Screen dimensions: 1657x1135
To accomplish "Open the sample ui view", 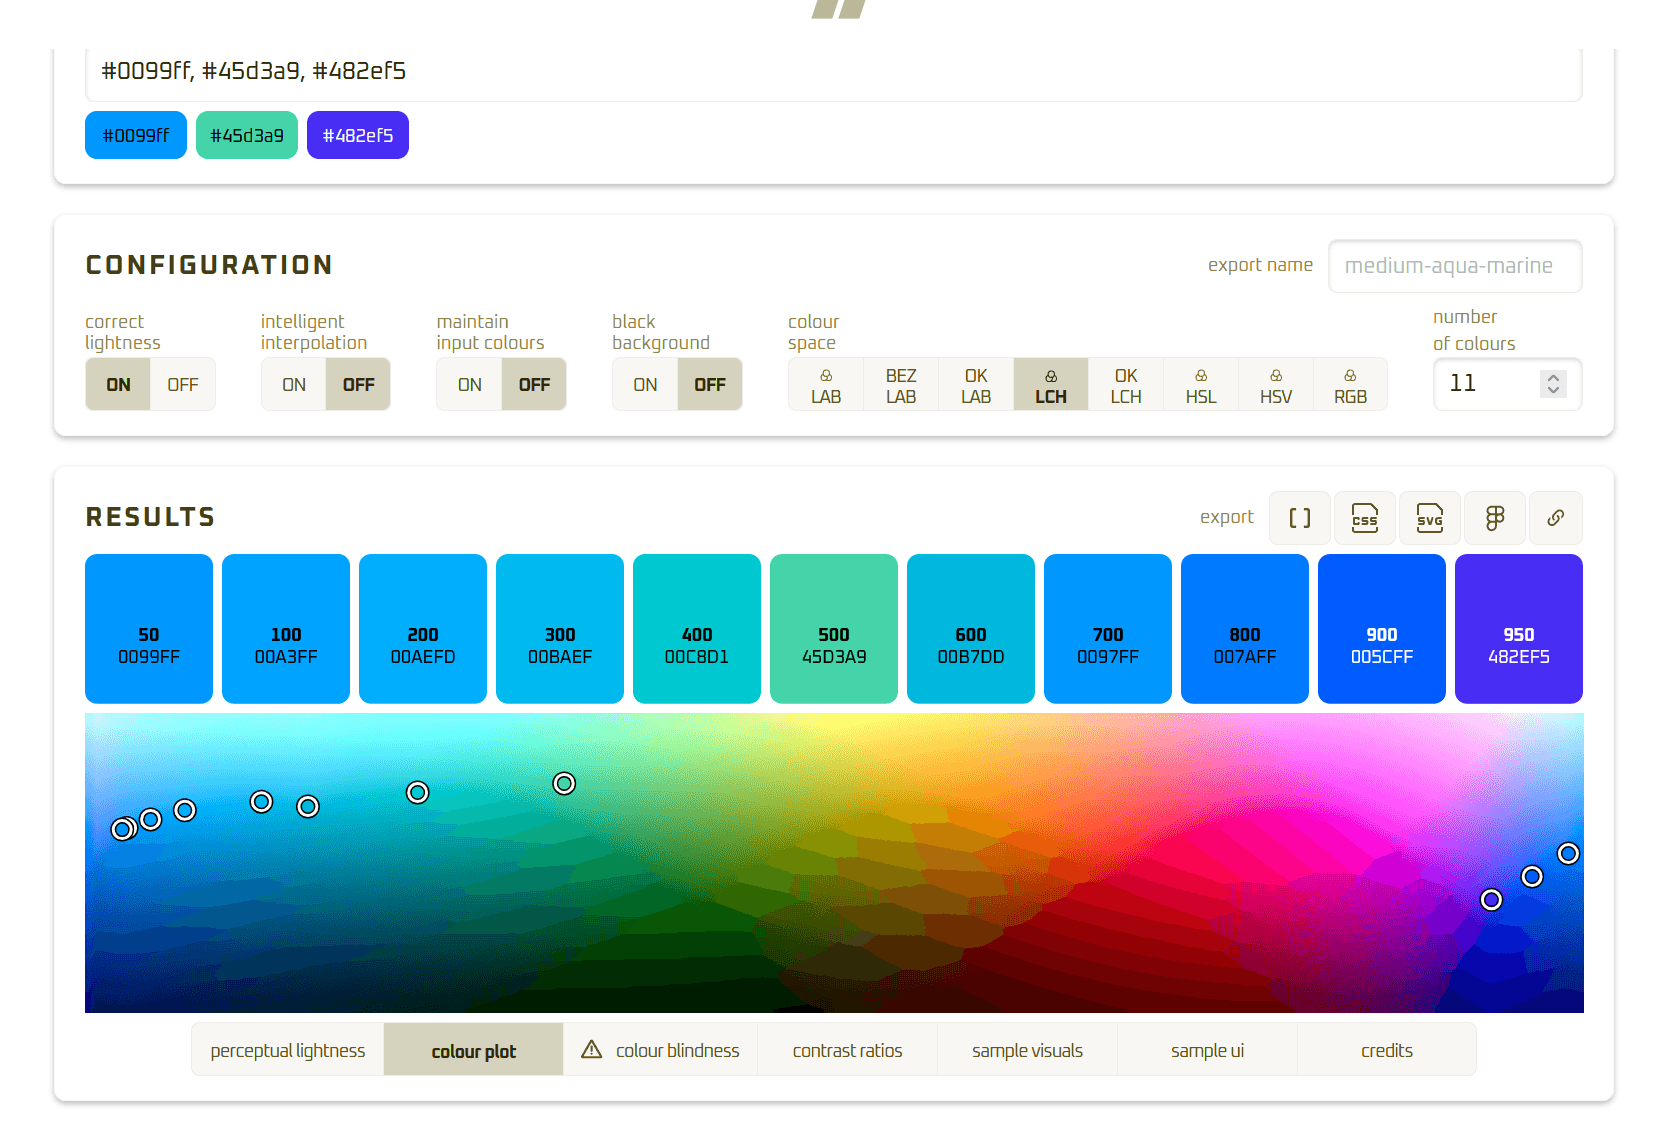I will 1207,1049.
